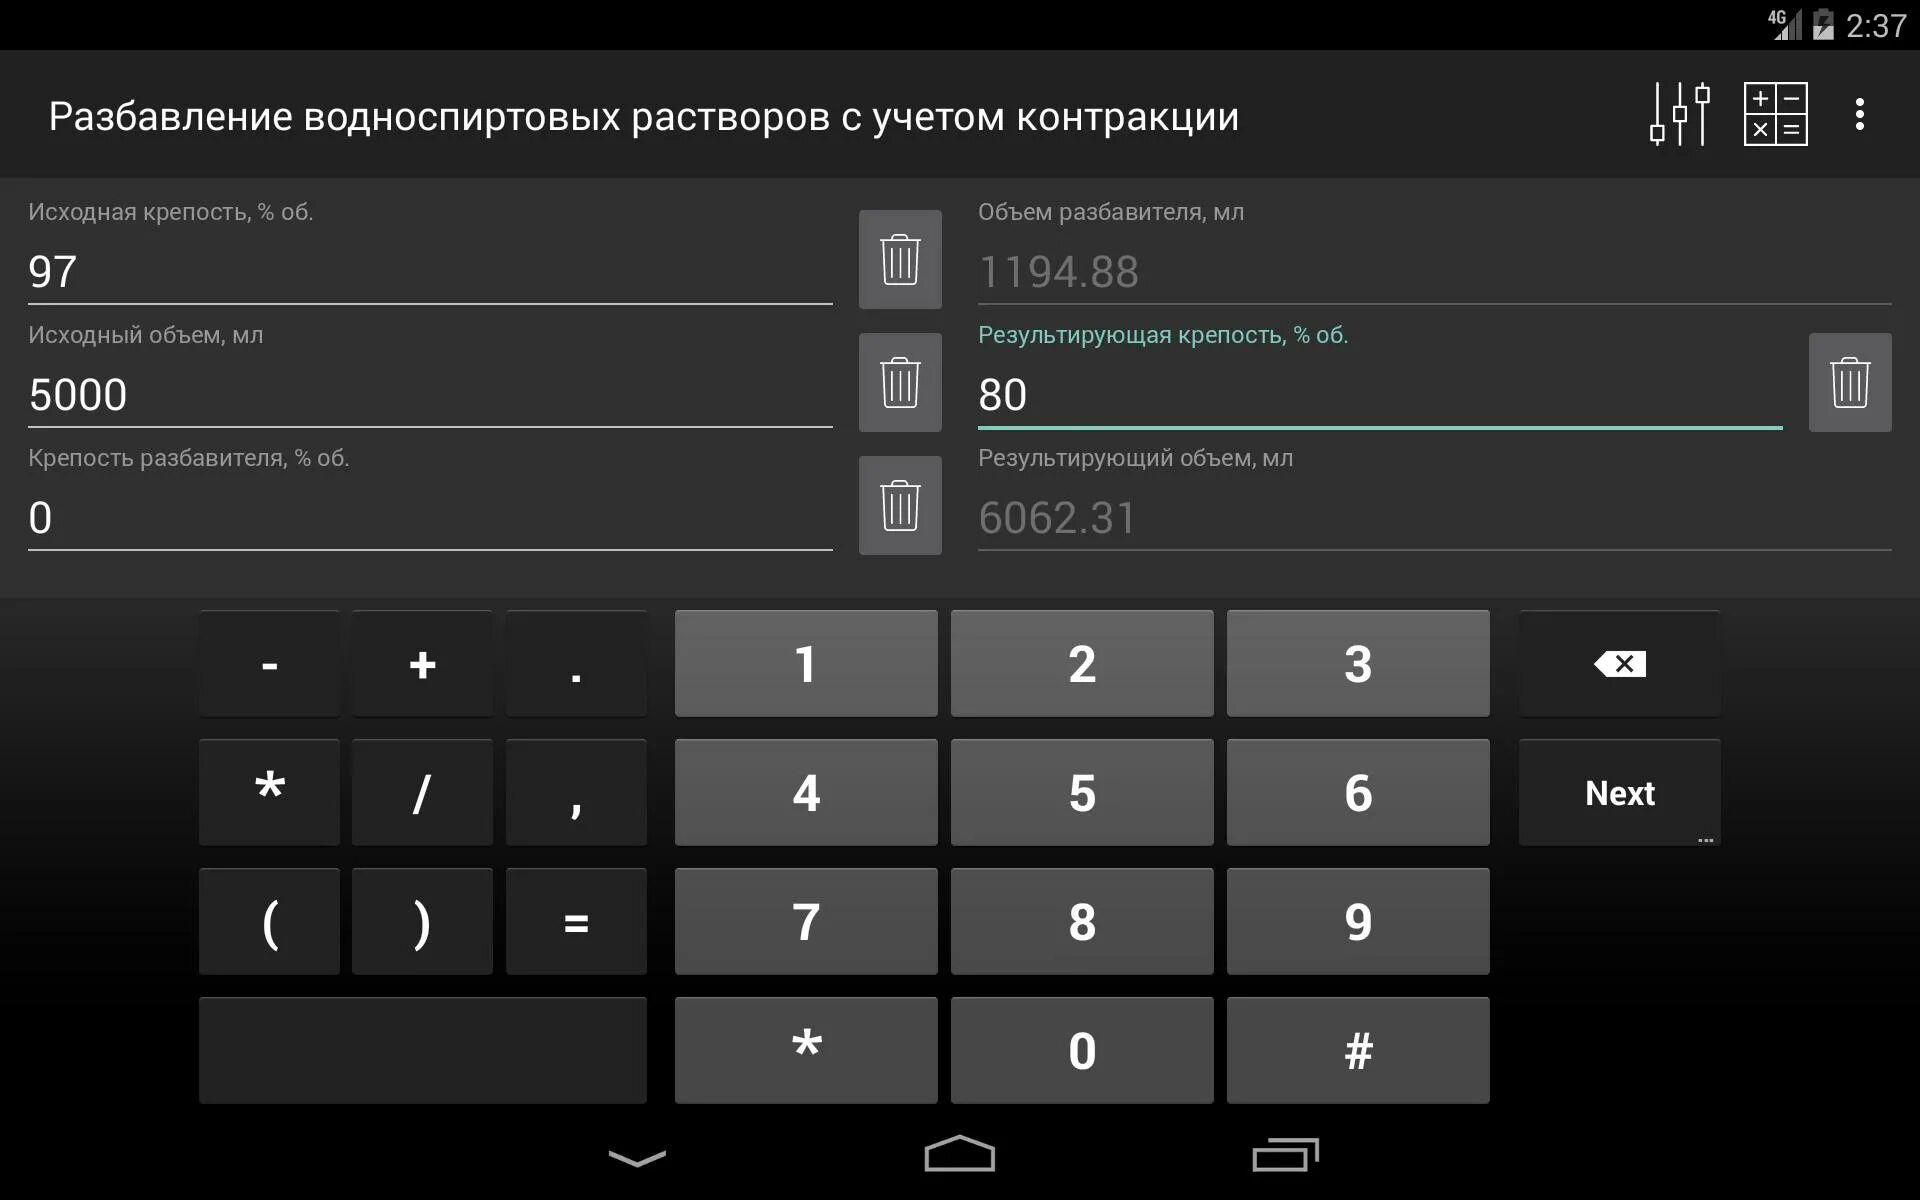The image size is (1920, 1200).
Task: Clear the исходная крепость field
Action: 900,259
